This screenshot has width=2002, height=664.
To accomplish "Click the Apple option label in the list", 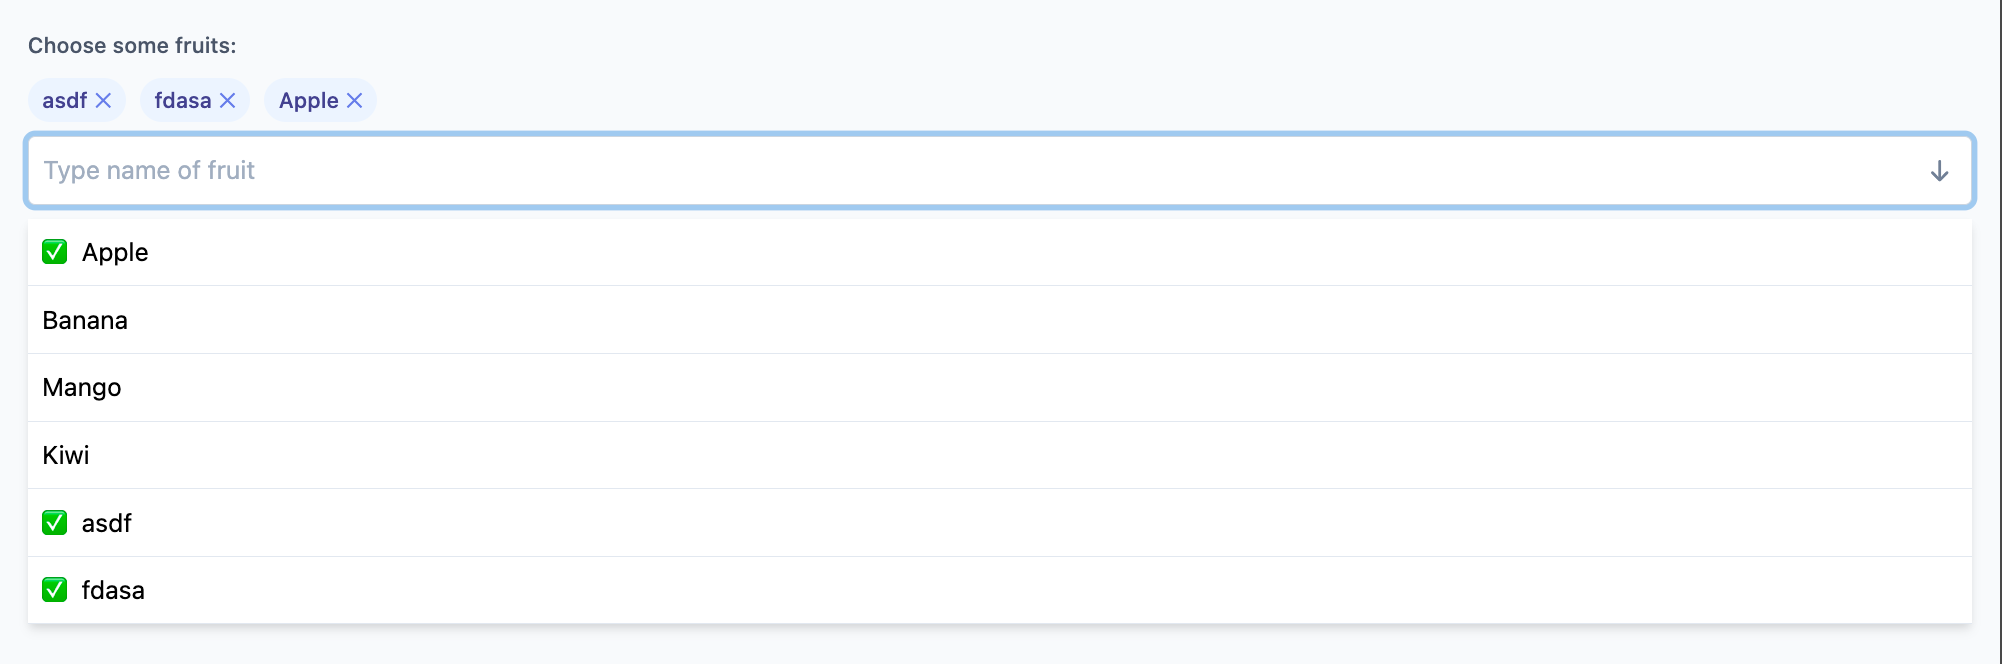I will click(x=115, y=253).
